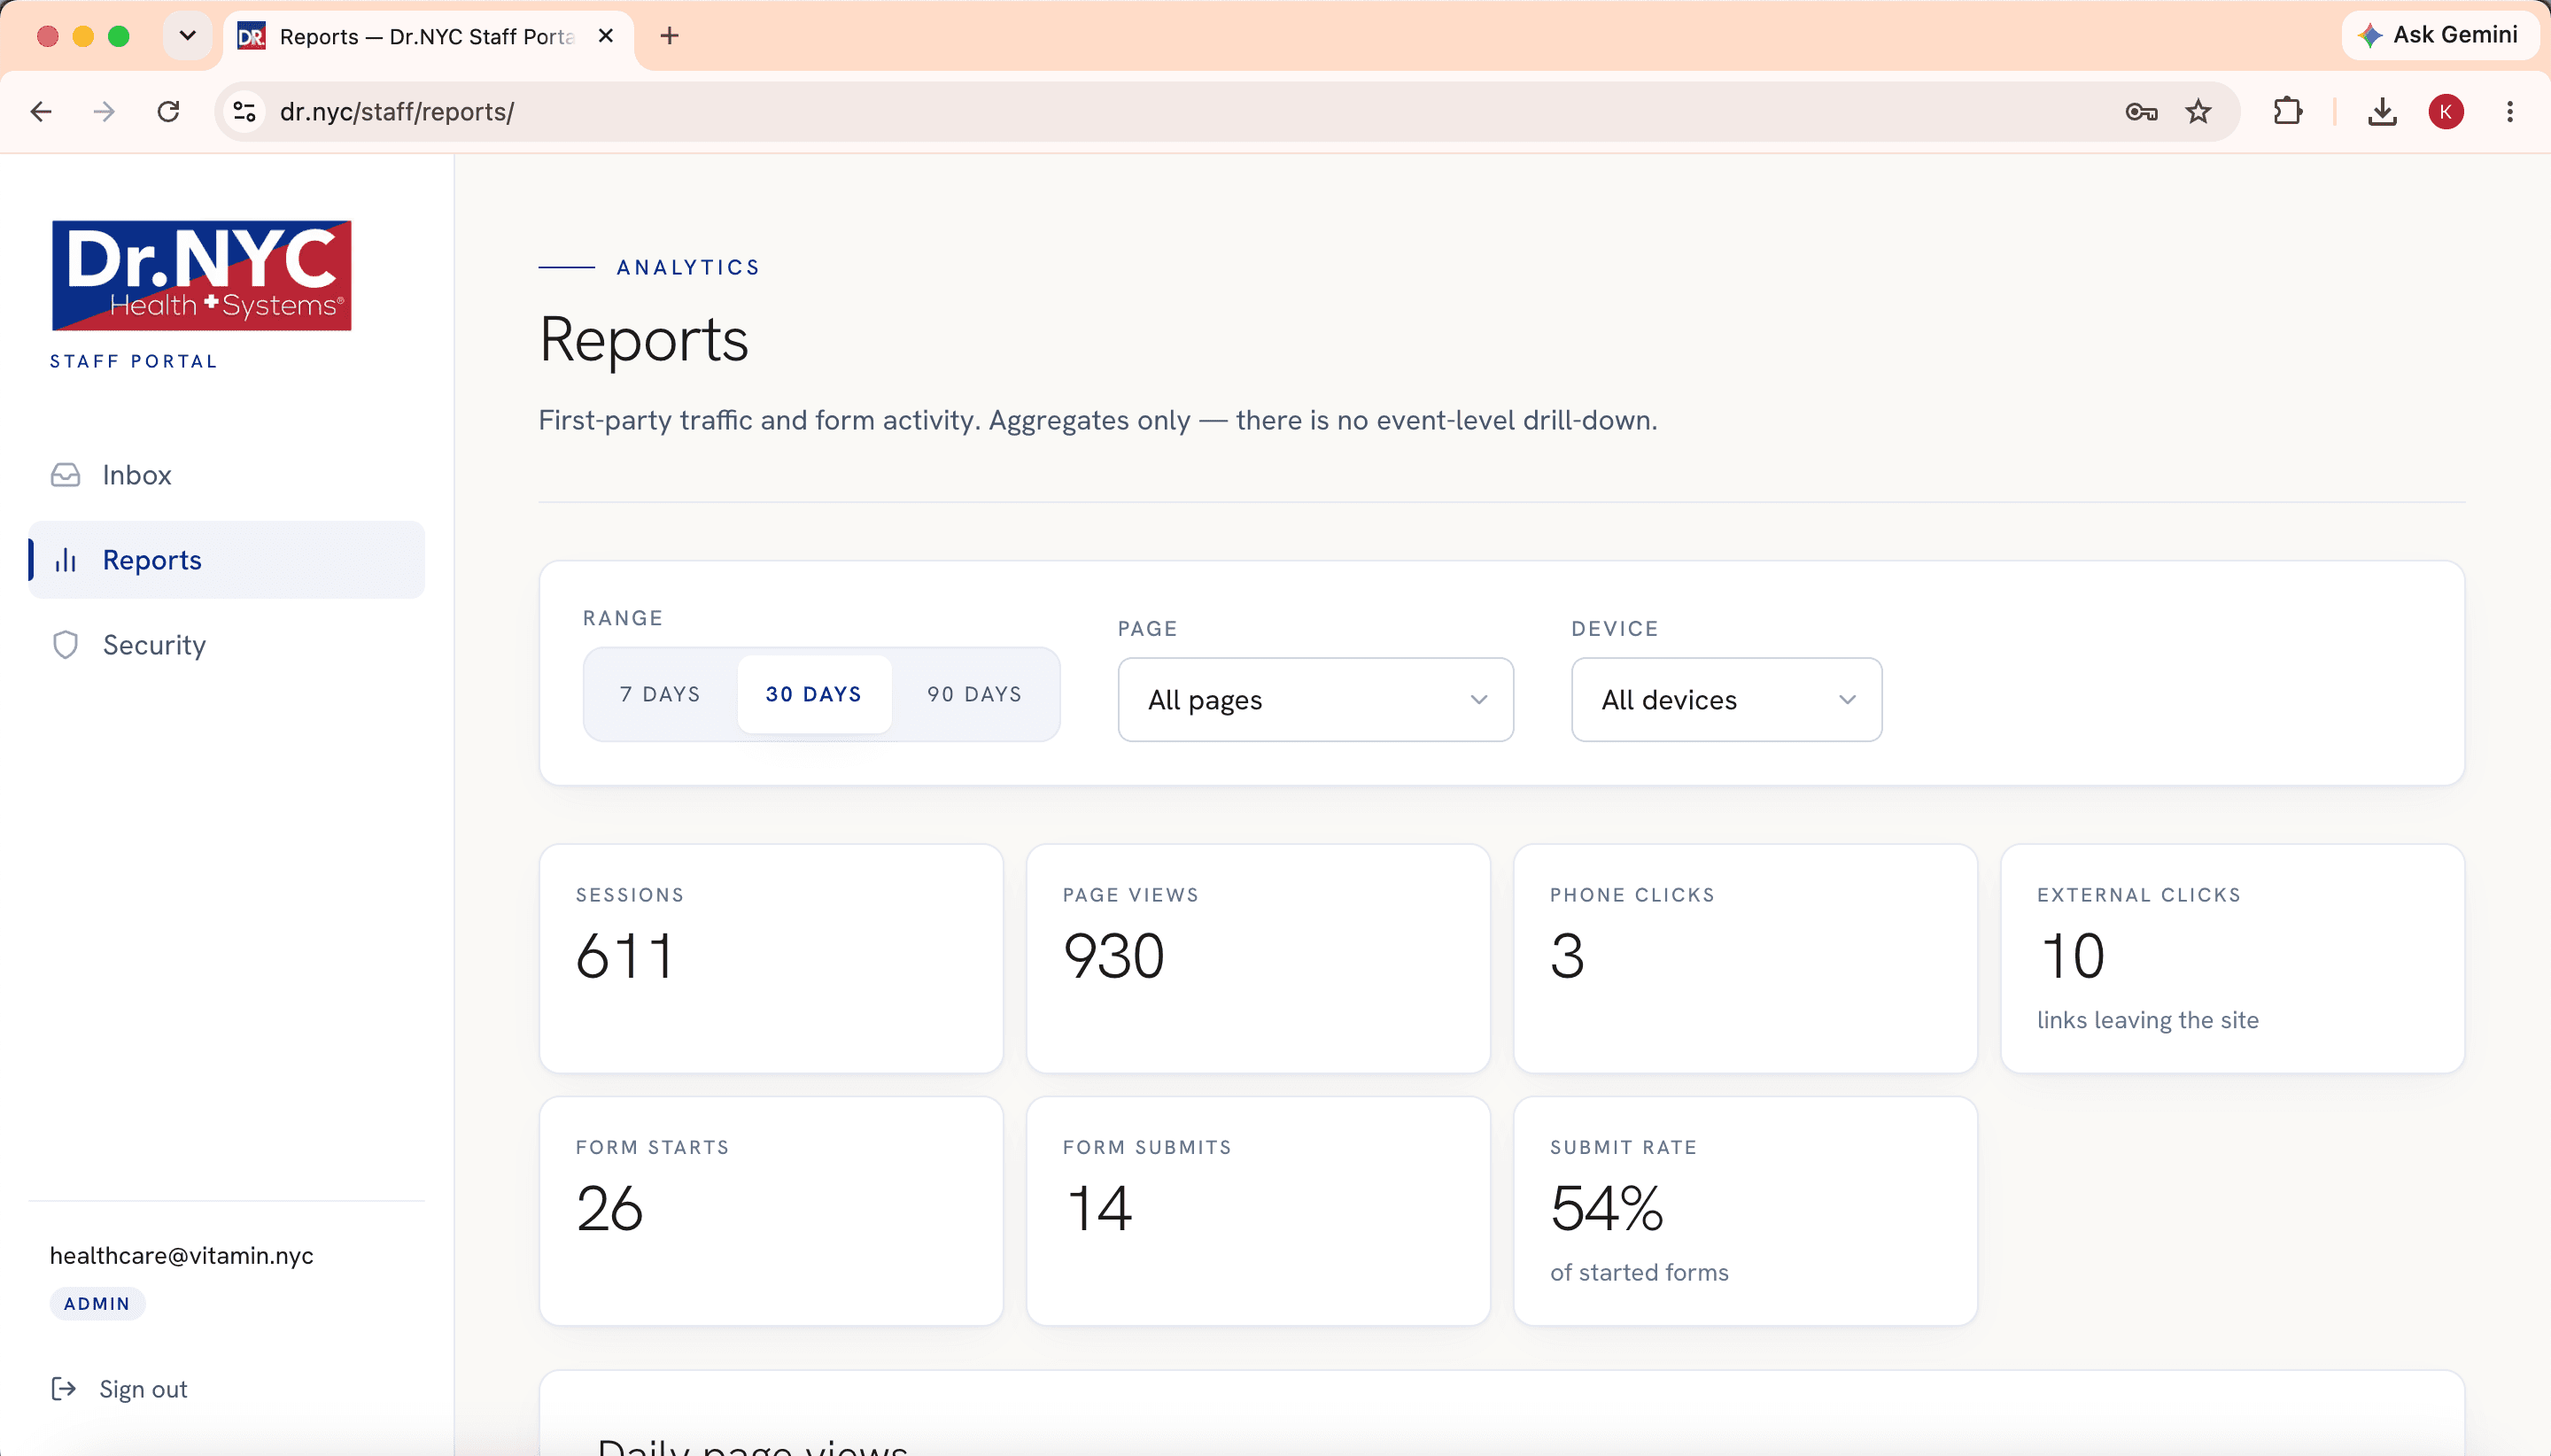This screenshot has height=1456, width=2551.
Task: Click the ADMIN role badge
Action: 97,1304
